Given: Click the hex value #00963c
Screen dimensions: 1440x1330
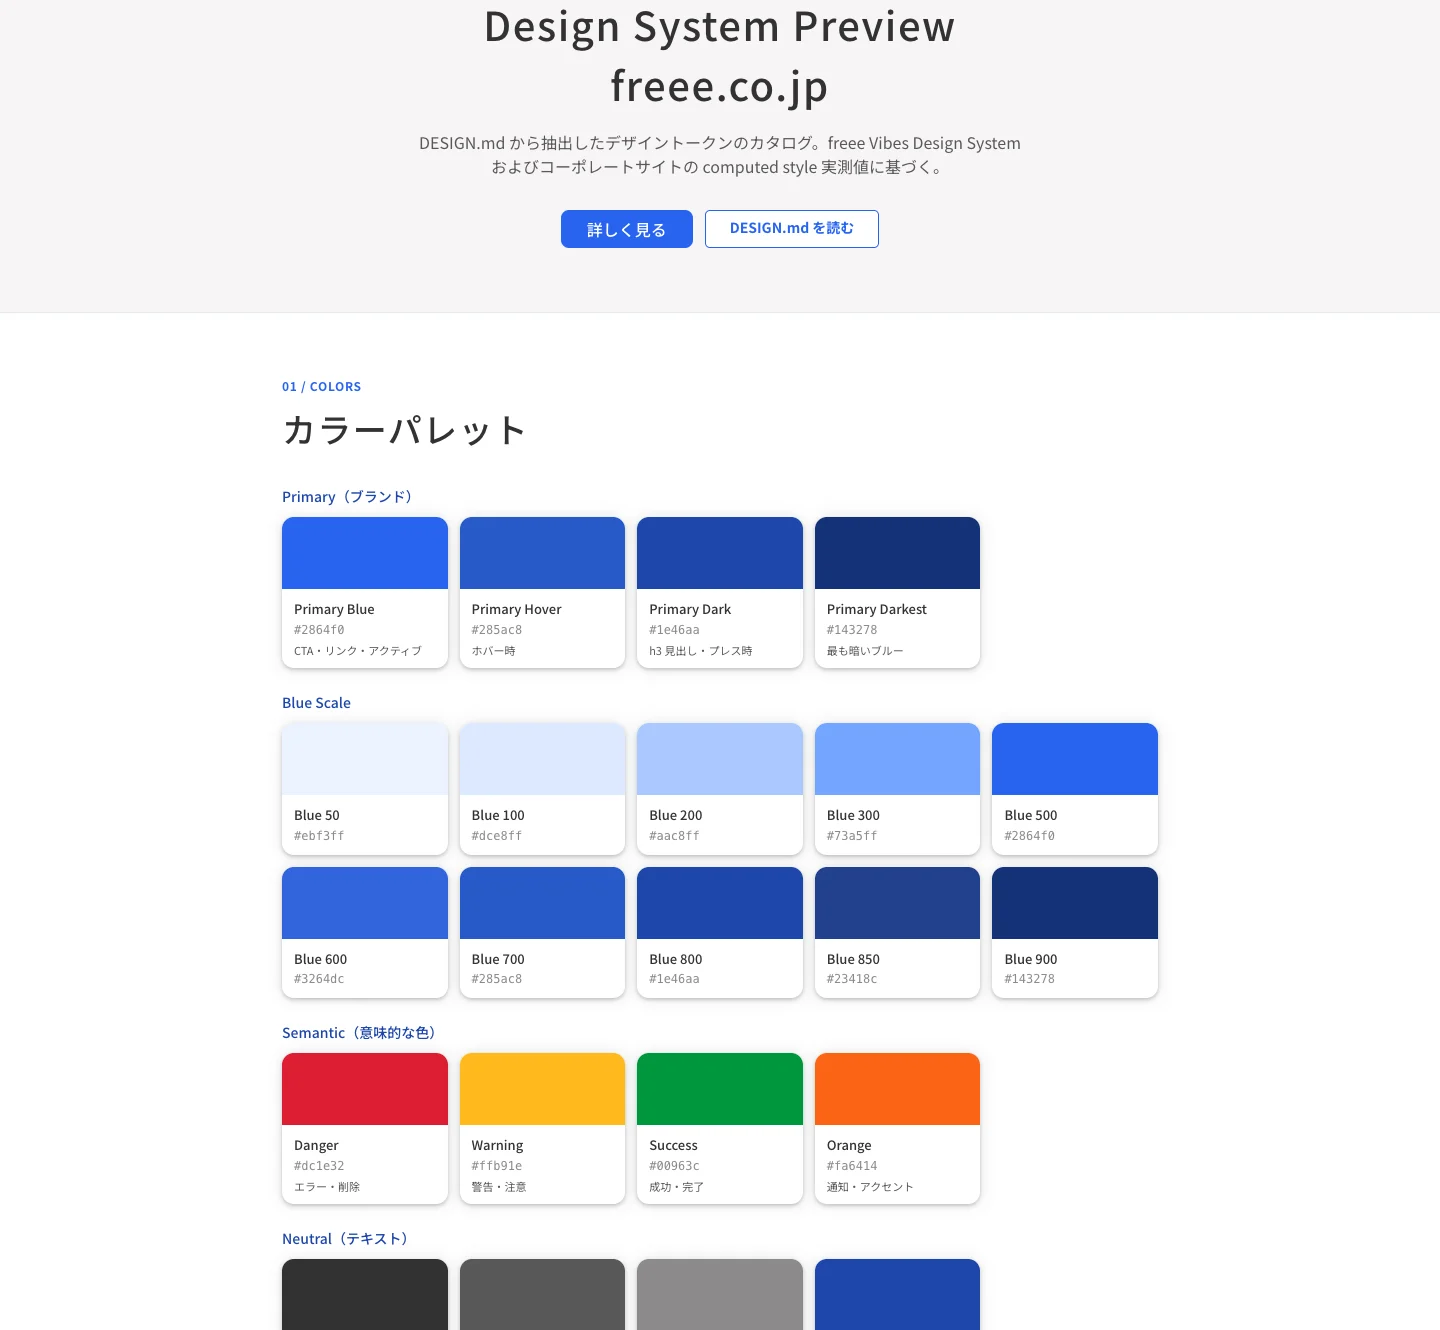Looking at the screenshot, I should [x=674, y=1166].
